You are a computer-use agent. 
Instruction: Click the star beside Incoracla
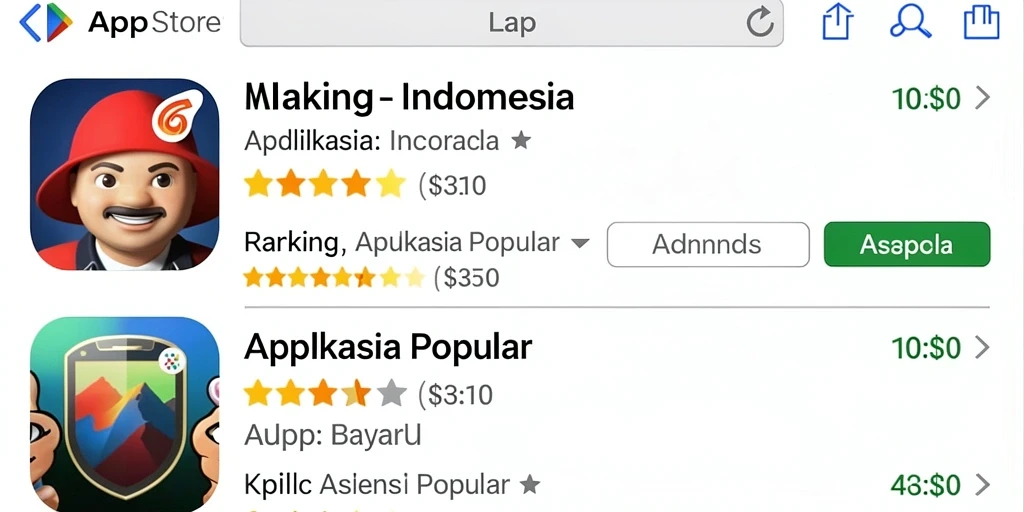click(x=520, y=140)
